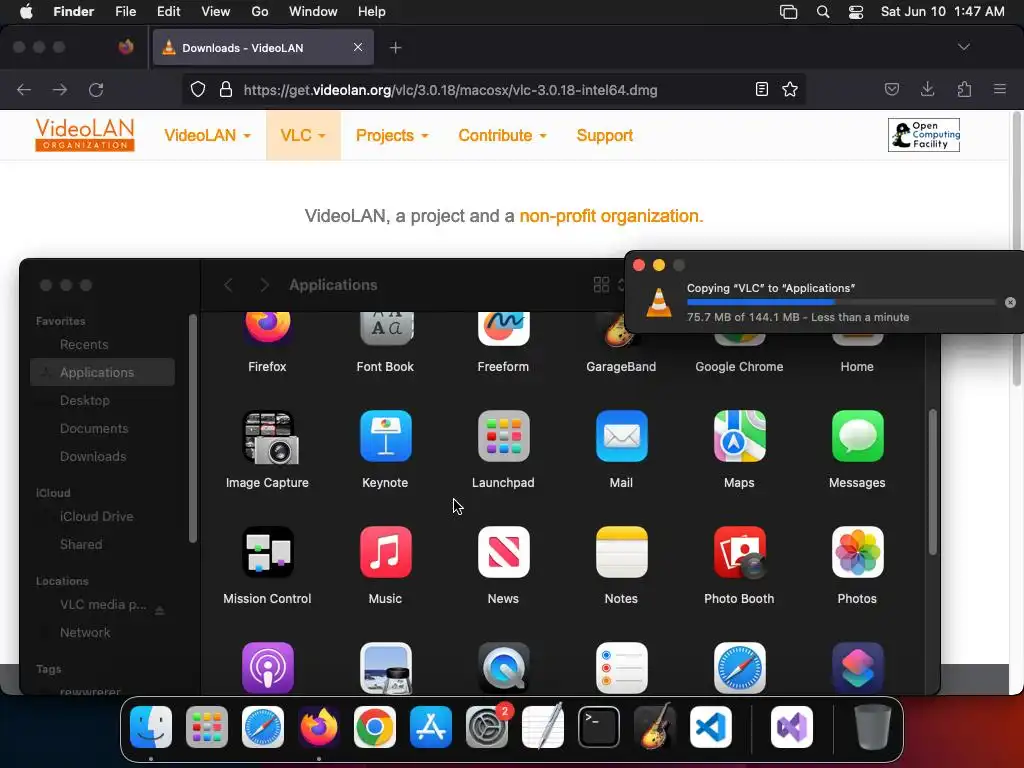
Task: Expand the VideoLAN navigation dropdown
Action: 207,135
